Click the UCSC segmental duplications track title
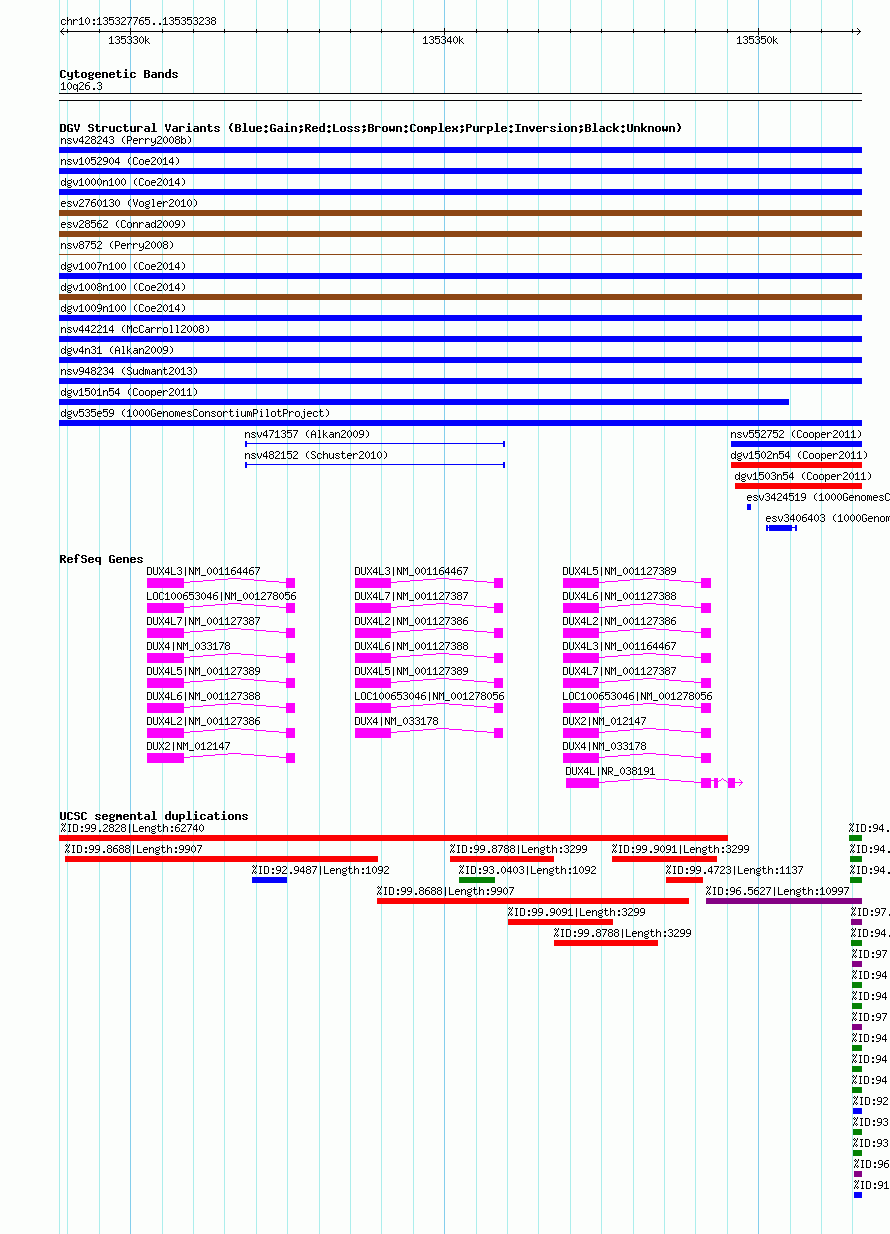Viewport: 890px width, 1234px height. (154, 817)
